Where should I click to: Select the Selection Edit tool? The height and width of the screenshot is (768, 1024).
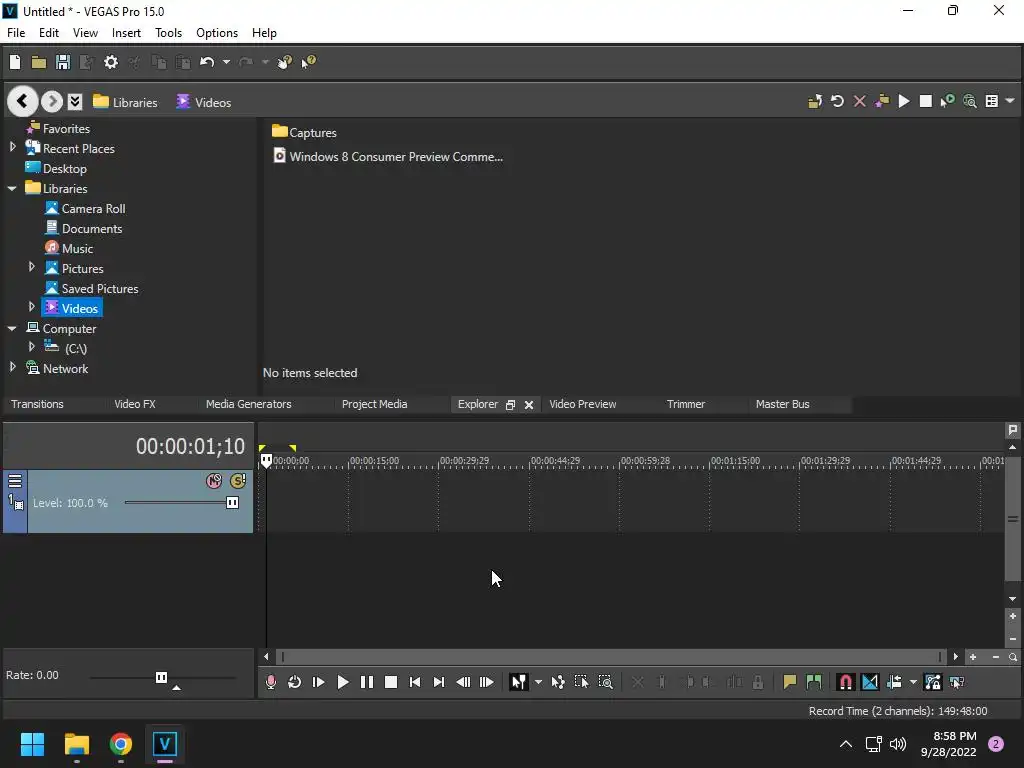coord(581,682)
